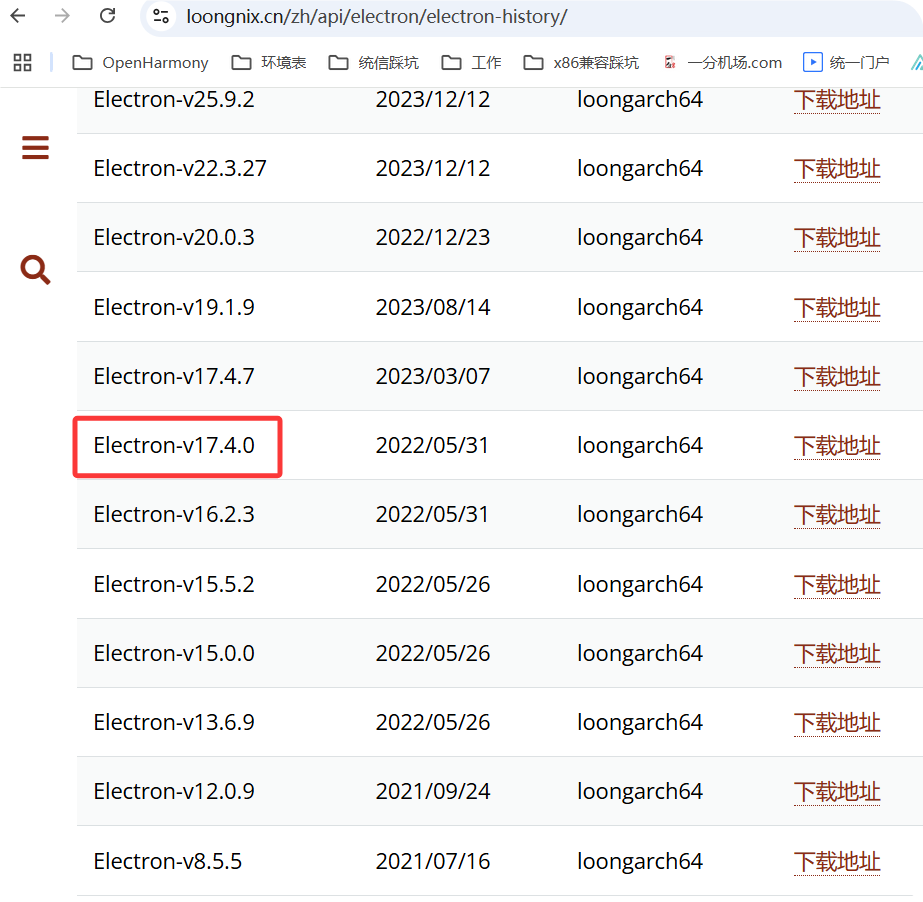923x902 pixels.
Task: Open download link for Electron-v22.3.27
Action: coord(837,169)
